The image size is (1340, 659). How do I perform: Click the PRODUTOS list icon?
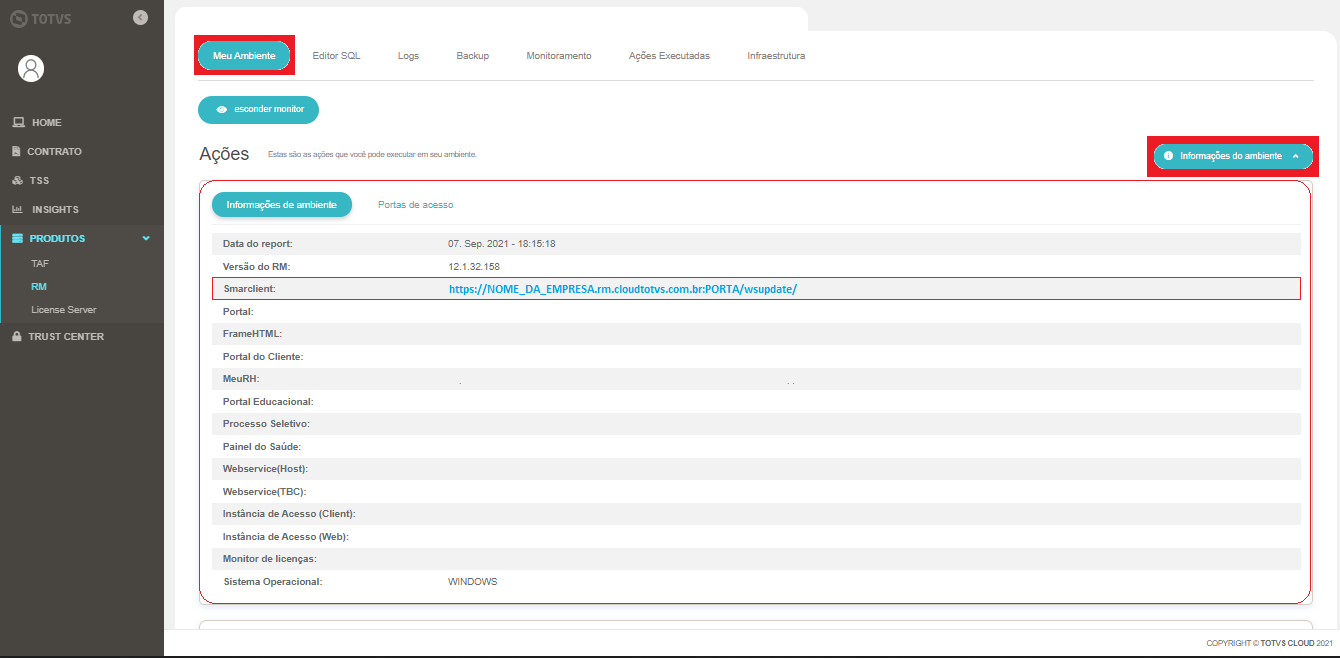pyautogui.click(x=17, y=237)
